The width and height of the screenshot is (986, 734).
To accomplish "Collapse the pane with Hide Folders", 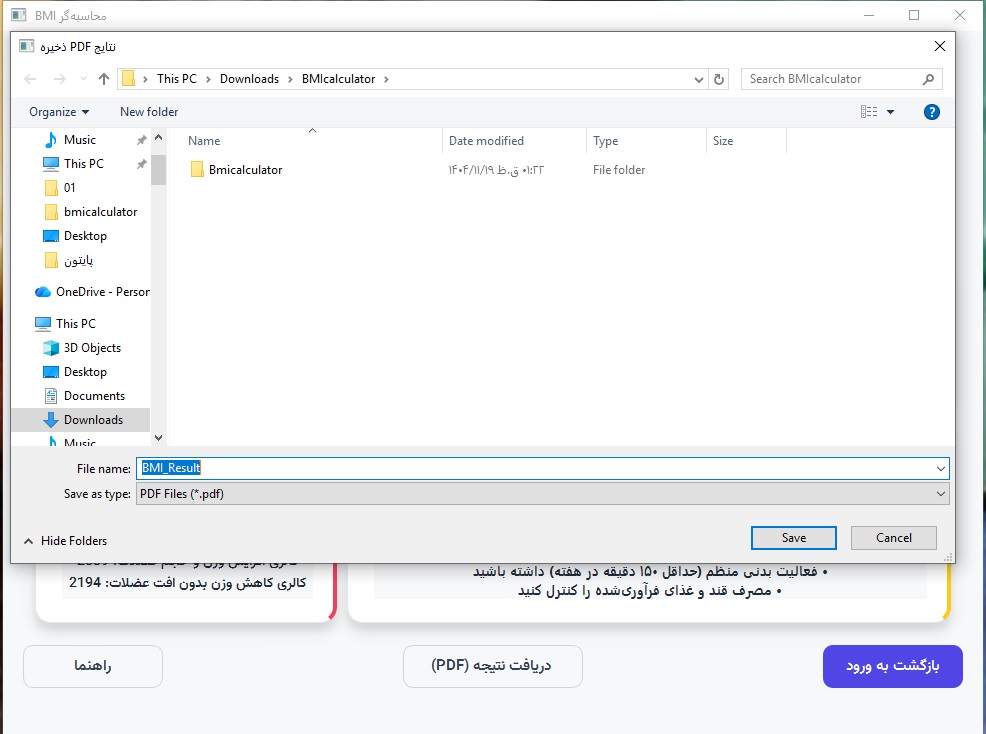I will (x=66, y=541).
